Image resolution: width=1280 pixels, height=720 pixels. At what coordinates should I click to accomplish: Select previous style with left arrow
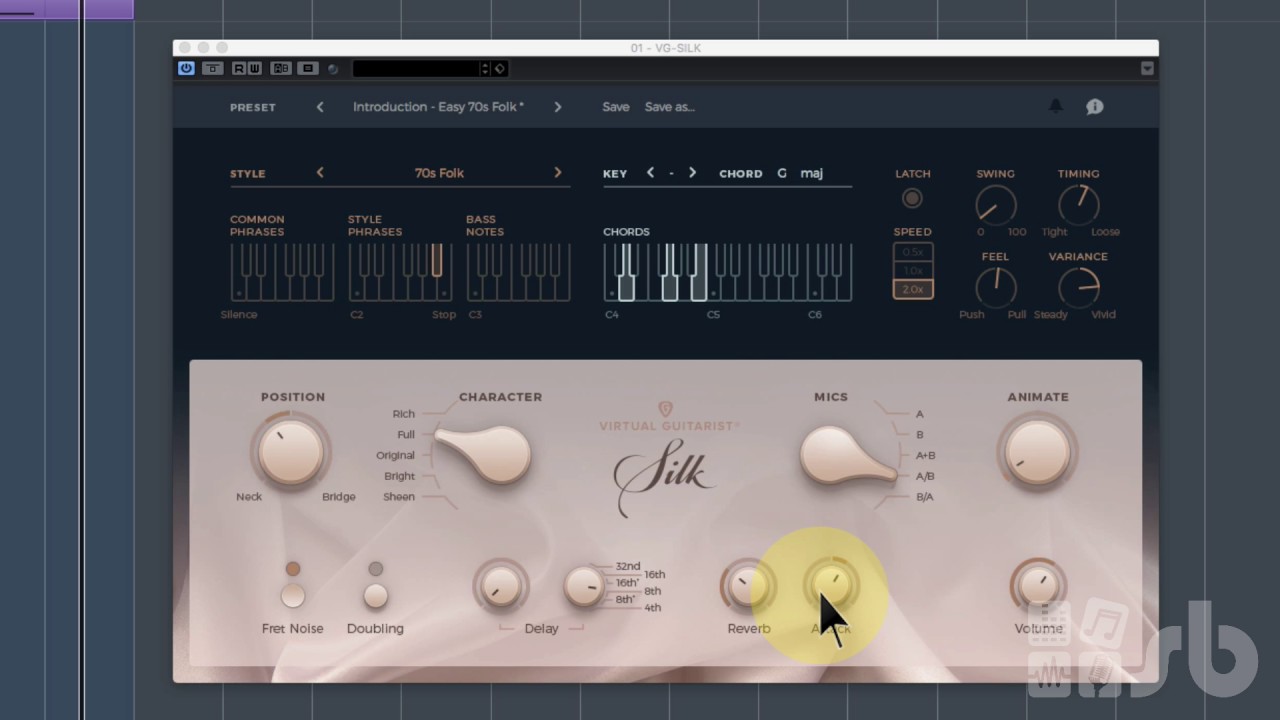tap(320, 172)
